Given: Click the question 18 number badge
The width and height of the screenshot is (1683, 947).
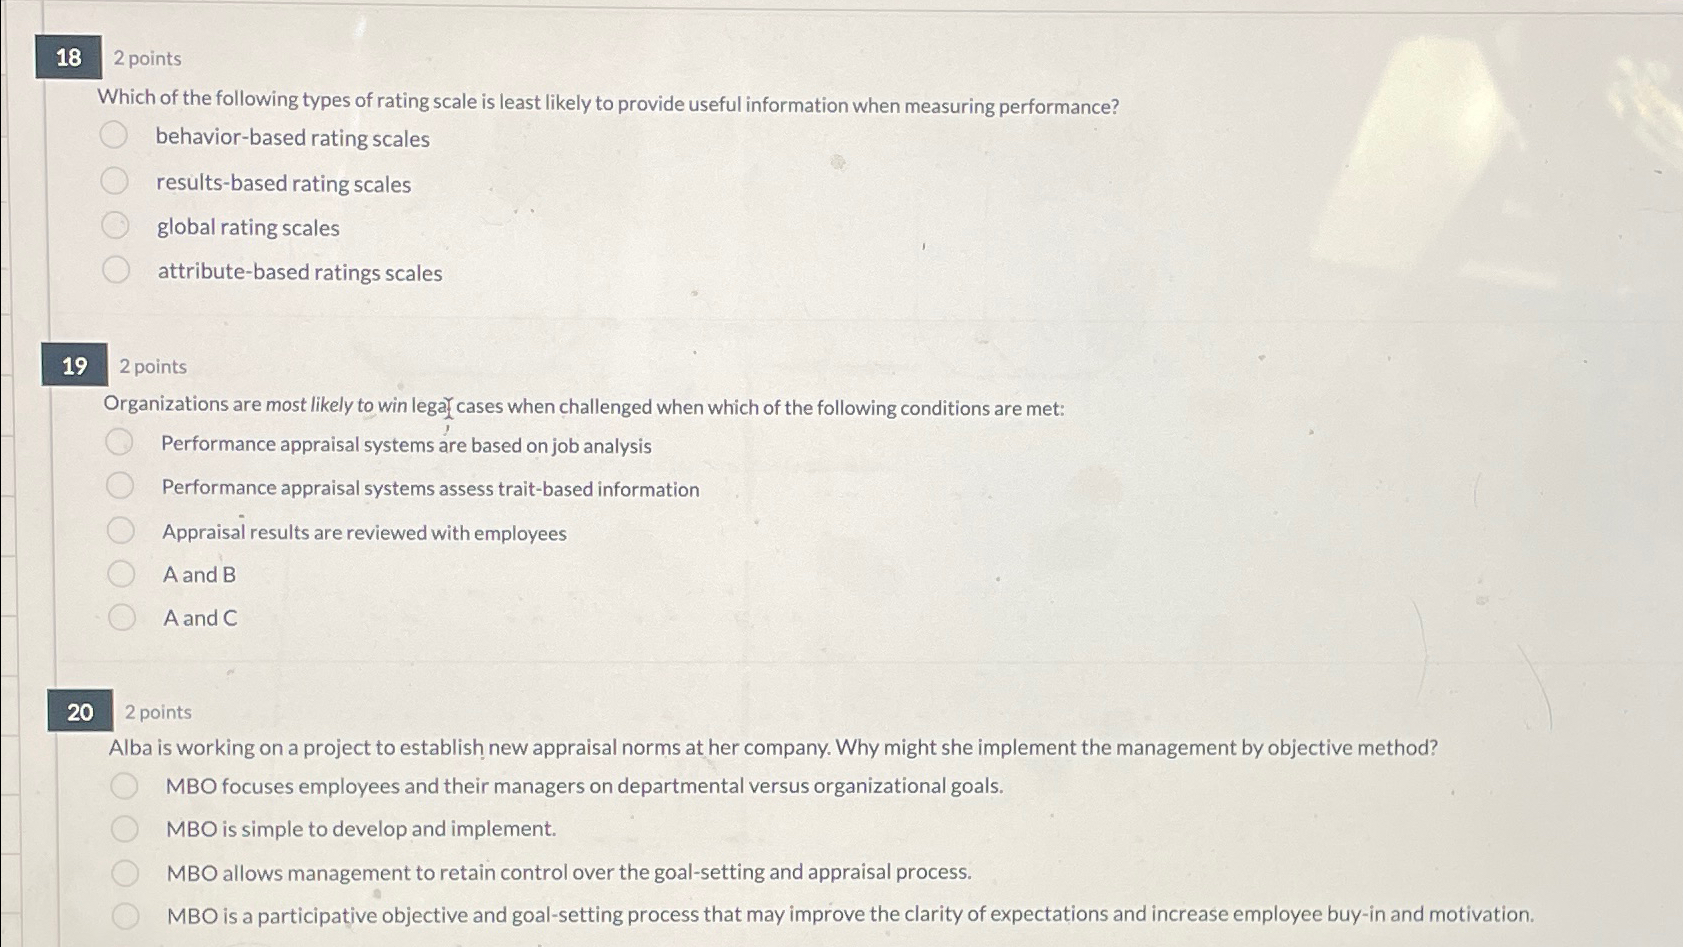Looking at the screenshot, I should [x=70, y=57].
